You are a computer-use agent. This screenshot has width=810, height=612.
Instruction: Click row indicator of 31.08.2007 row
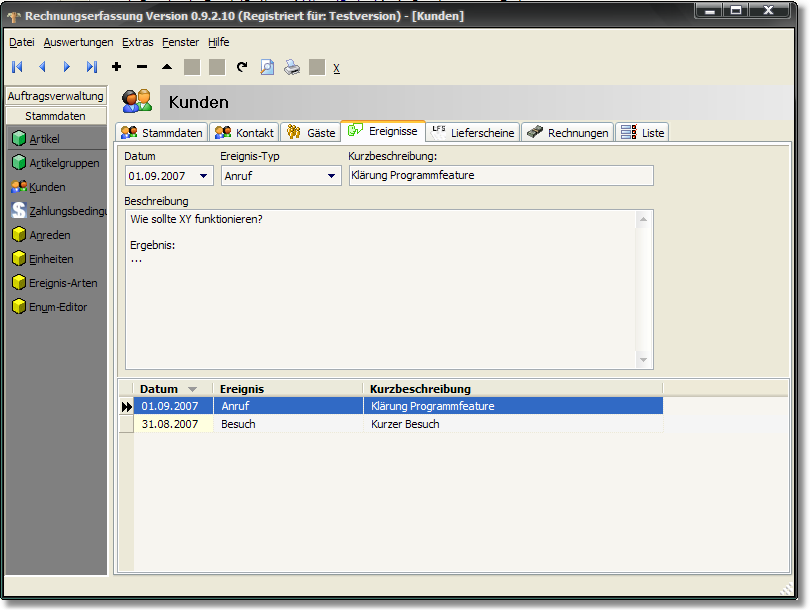click(127, 424)
